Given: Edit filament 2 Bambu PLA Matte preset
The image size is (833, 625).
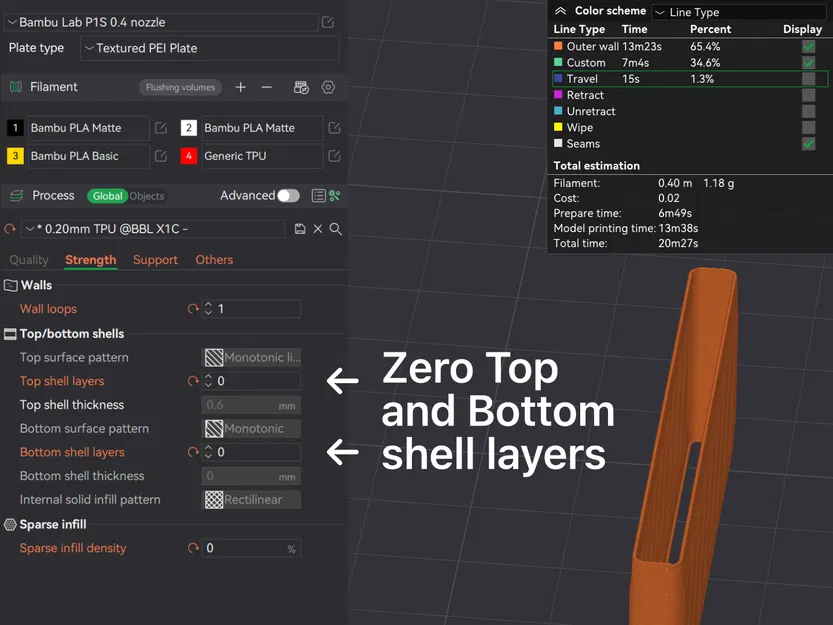Looking at the screenshot, I should (x=334, y=128).
